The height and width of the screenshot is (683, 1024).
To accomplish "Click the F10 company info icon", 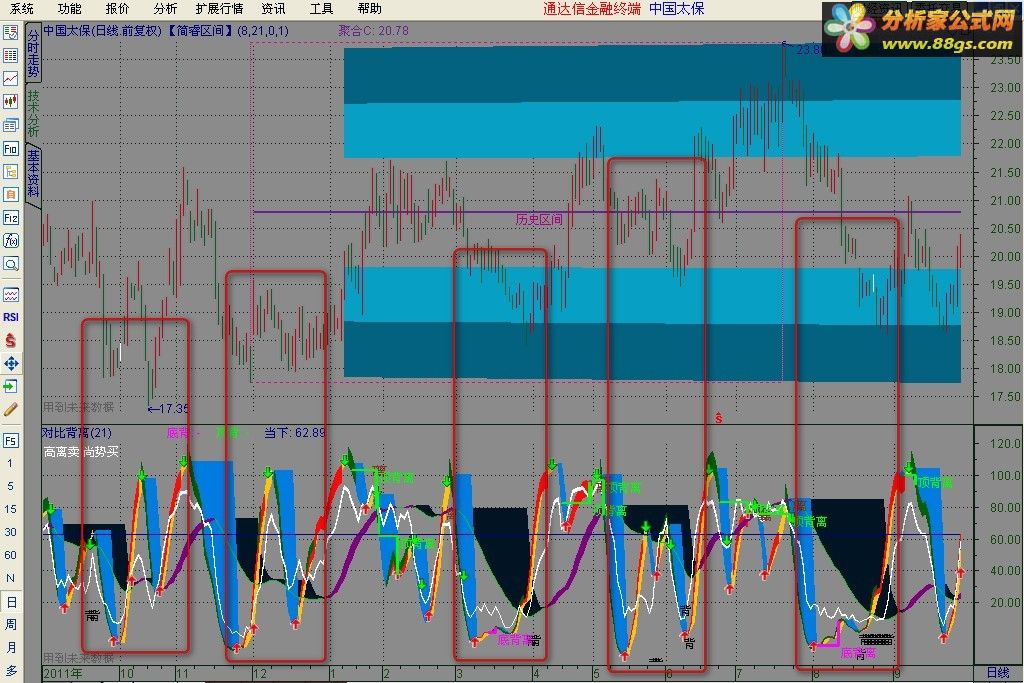I will pos(10,149).
